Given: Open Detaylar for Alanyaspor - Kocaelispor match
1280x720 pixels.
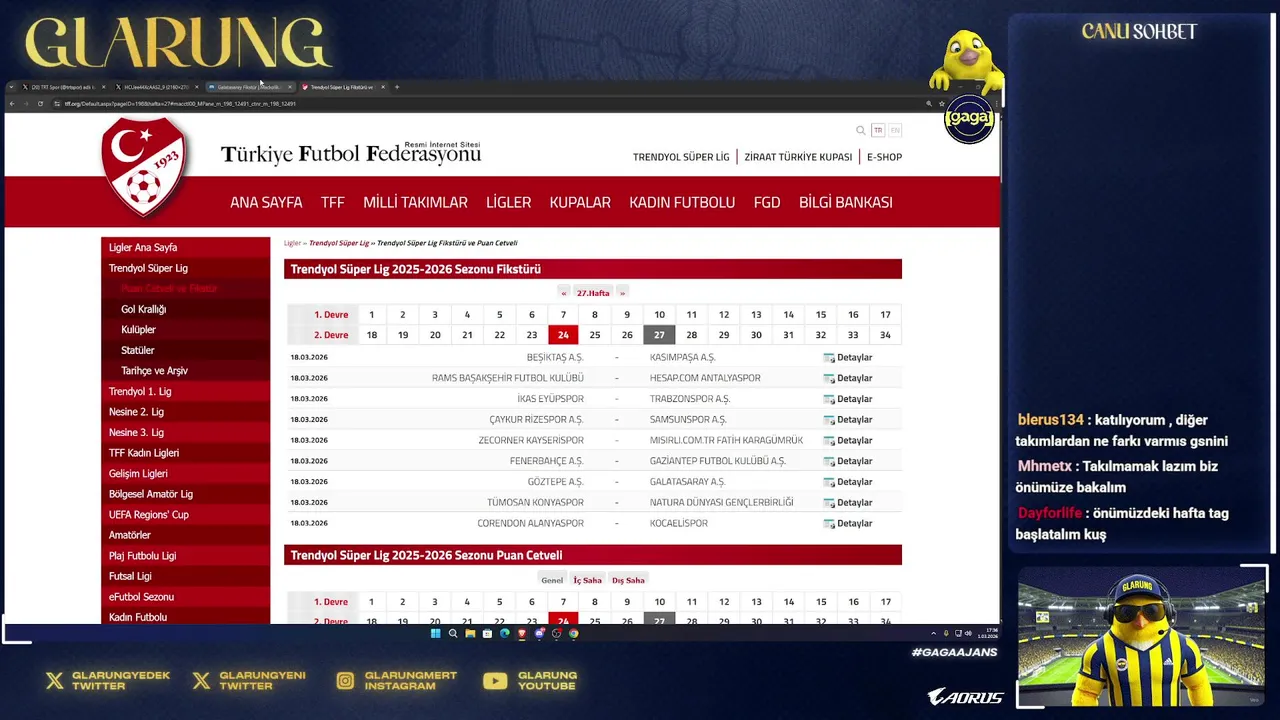Looking at the screenshot, I should (848, 523).
